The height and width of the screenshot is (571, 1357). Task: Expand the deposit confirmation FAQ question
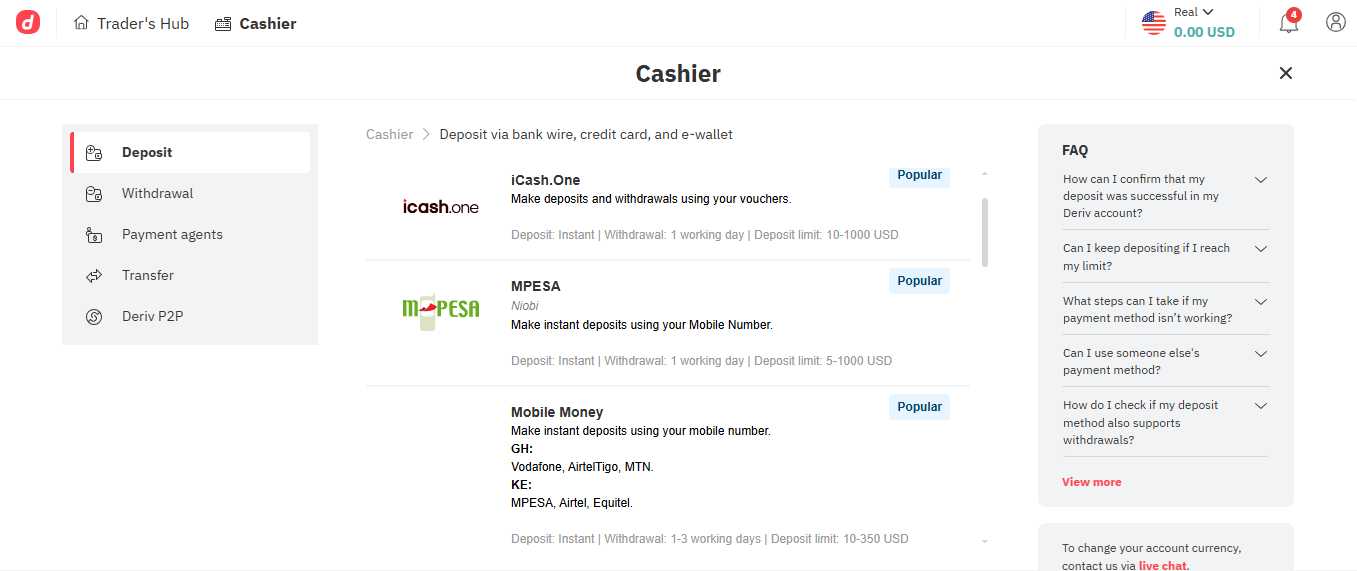pos(1261,180)
